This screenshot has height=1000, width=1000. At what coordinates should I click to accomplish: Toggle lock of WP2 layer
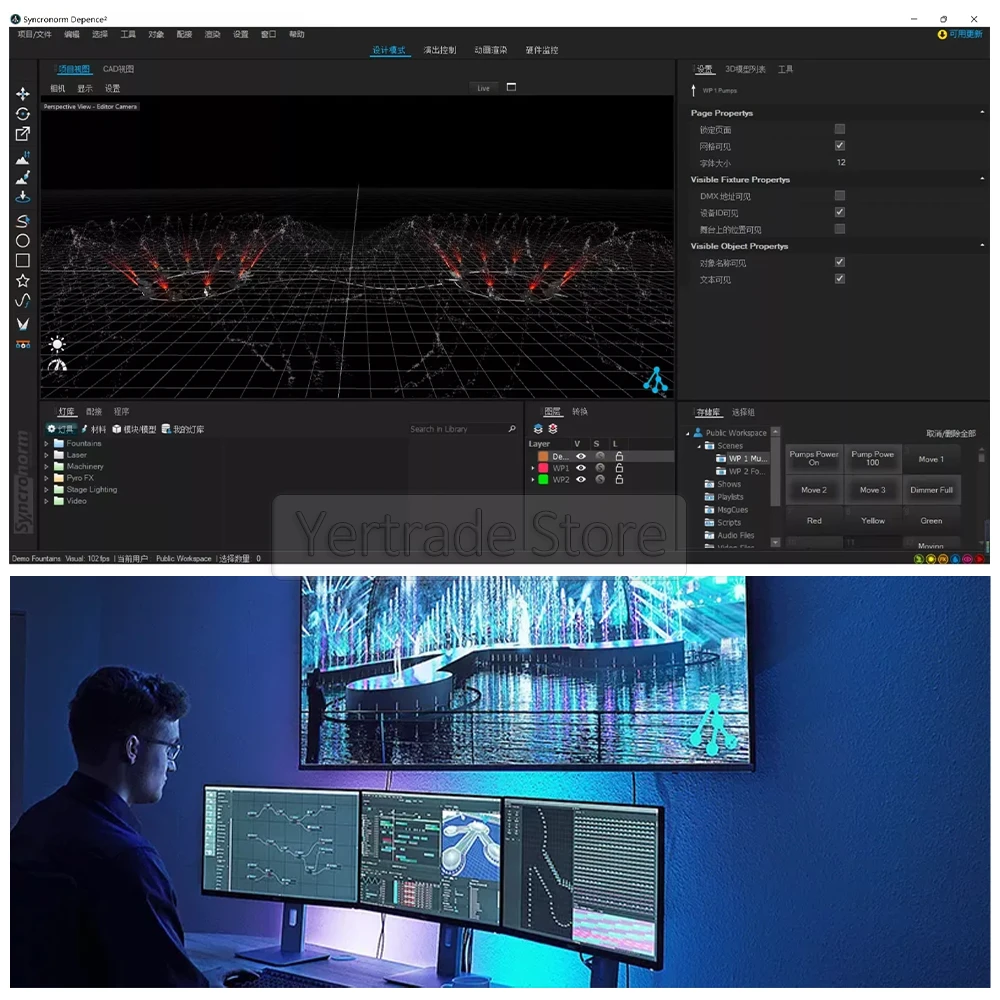point(619,479)
